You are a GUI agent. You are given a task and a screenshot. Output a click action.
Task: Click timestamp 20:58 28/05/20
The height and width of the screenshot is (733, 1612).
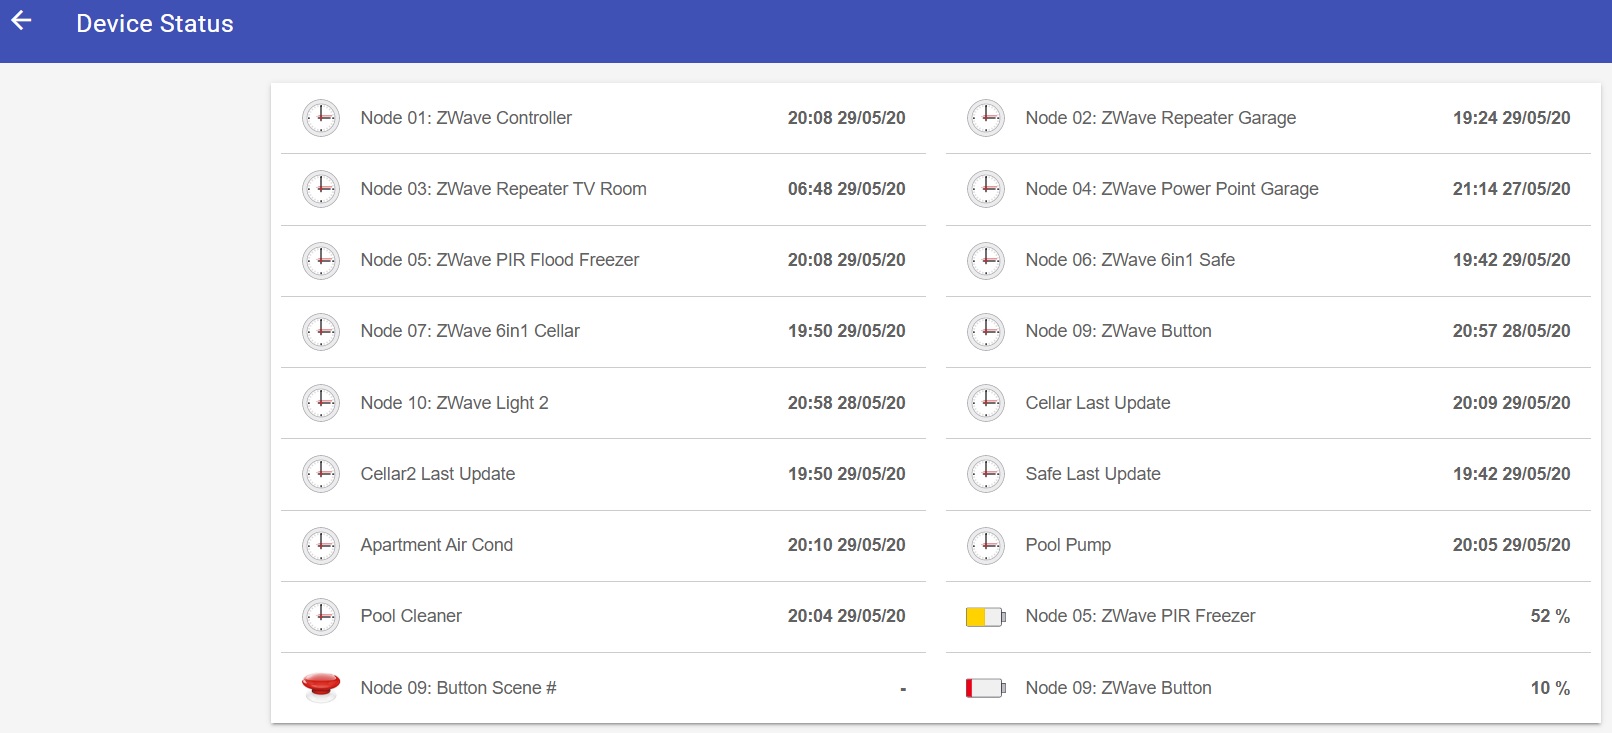[847, 403]
